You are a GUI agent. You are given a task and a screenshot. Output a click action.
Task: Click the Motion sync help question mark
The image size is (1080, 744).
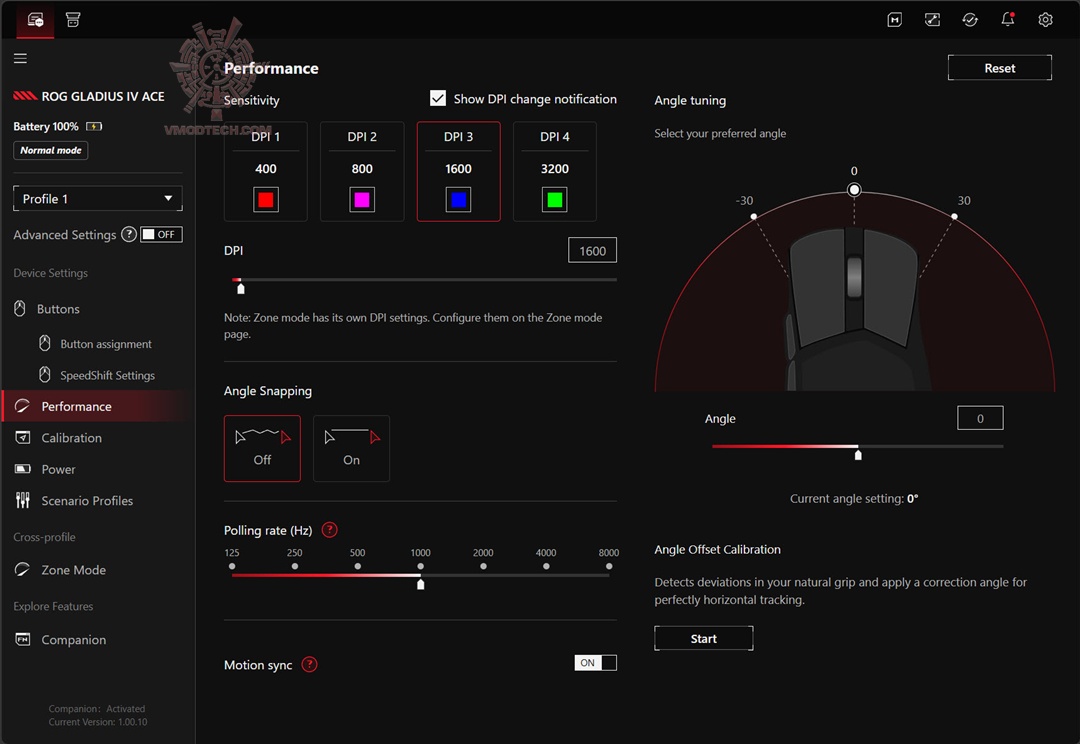309,665
